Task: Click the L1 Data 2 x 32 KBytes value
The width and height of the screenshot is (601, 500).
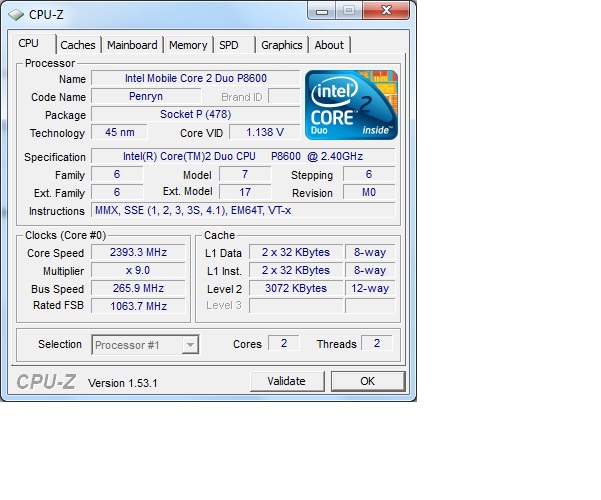Action: pyautogui.click(x=296, y=252)
